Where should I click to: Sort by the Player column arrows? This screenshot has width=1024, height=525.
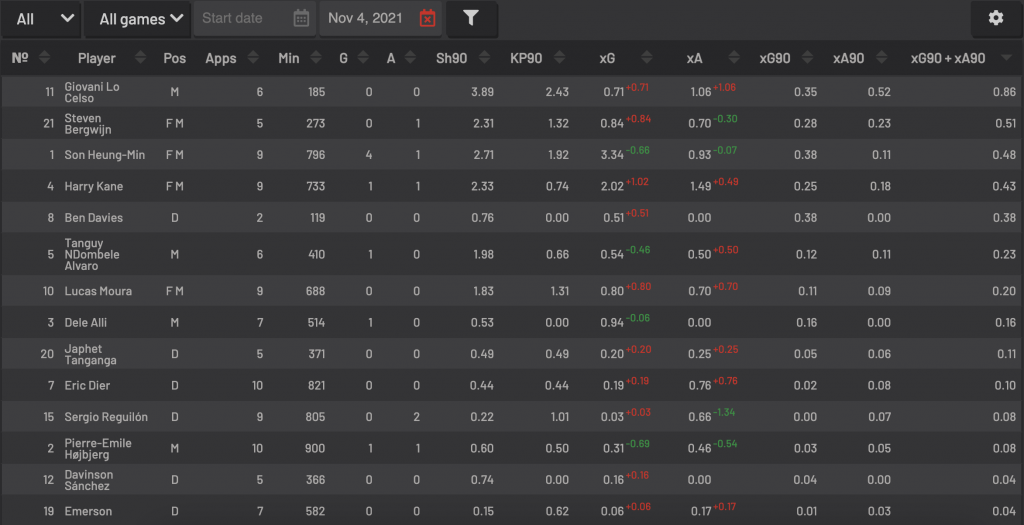click(140, 57)
